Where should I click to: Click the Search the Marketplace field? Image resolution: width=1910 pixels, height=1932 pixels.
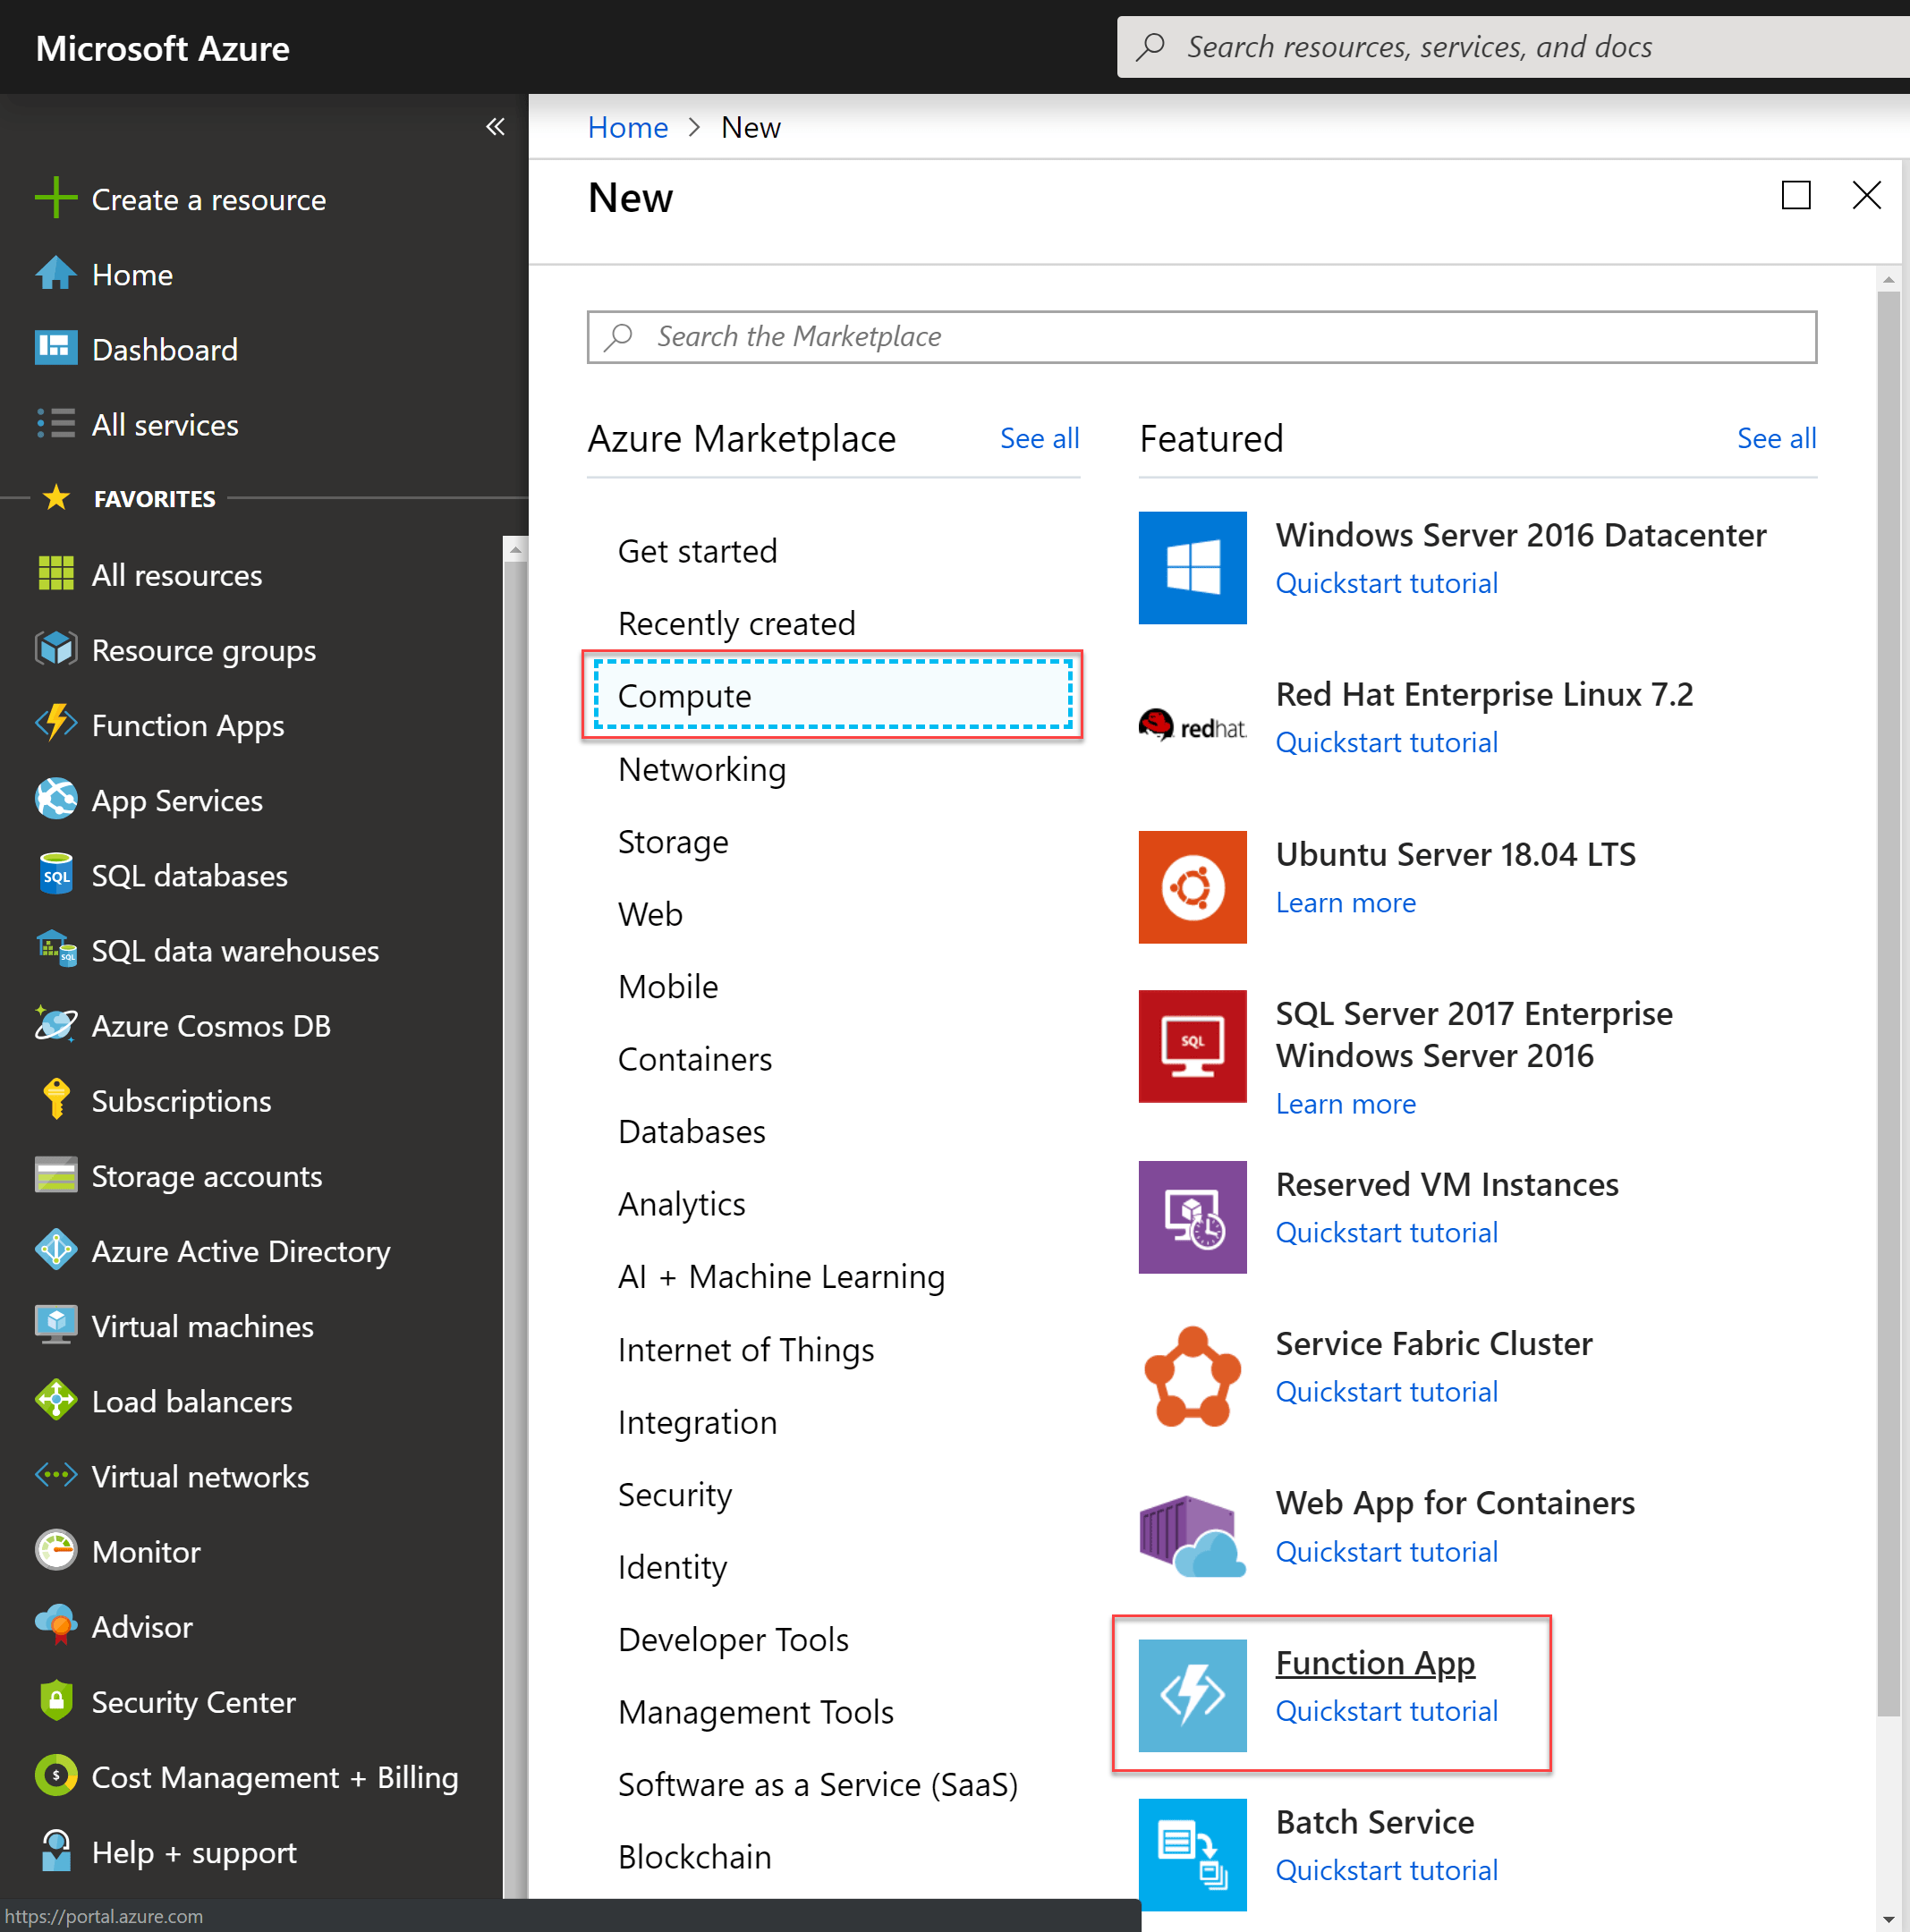coord(1201,337)
